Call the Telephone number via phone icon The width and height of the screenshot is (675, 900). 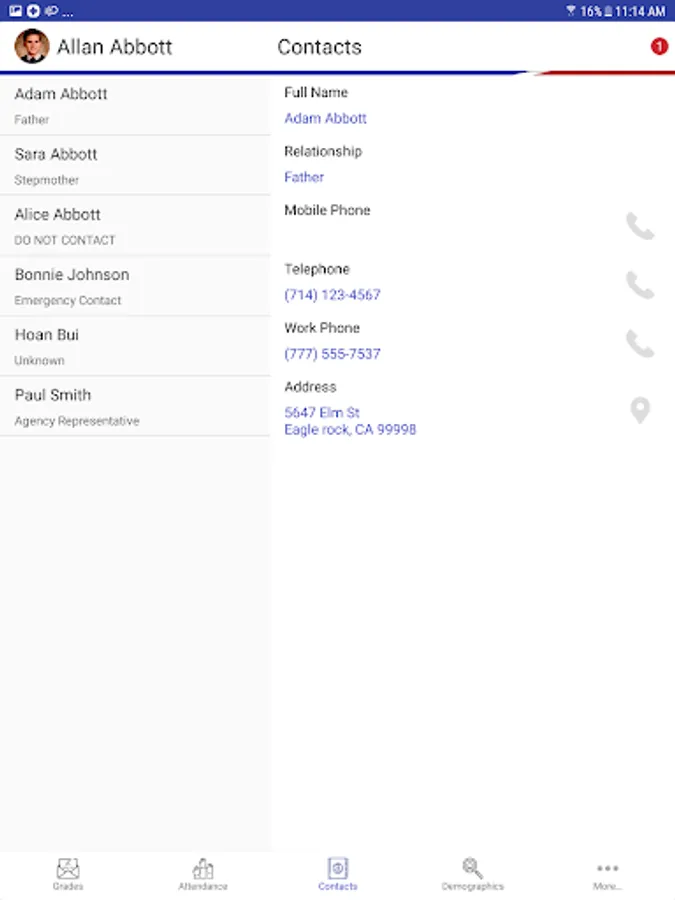(x=640, y=285)
